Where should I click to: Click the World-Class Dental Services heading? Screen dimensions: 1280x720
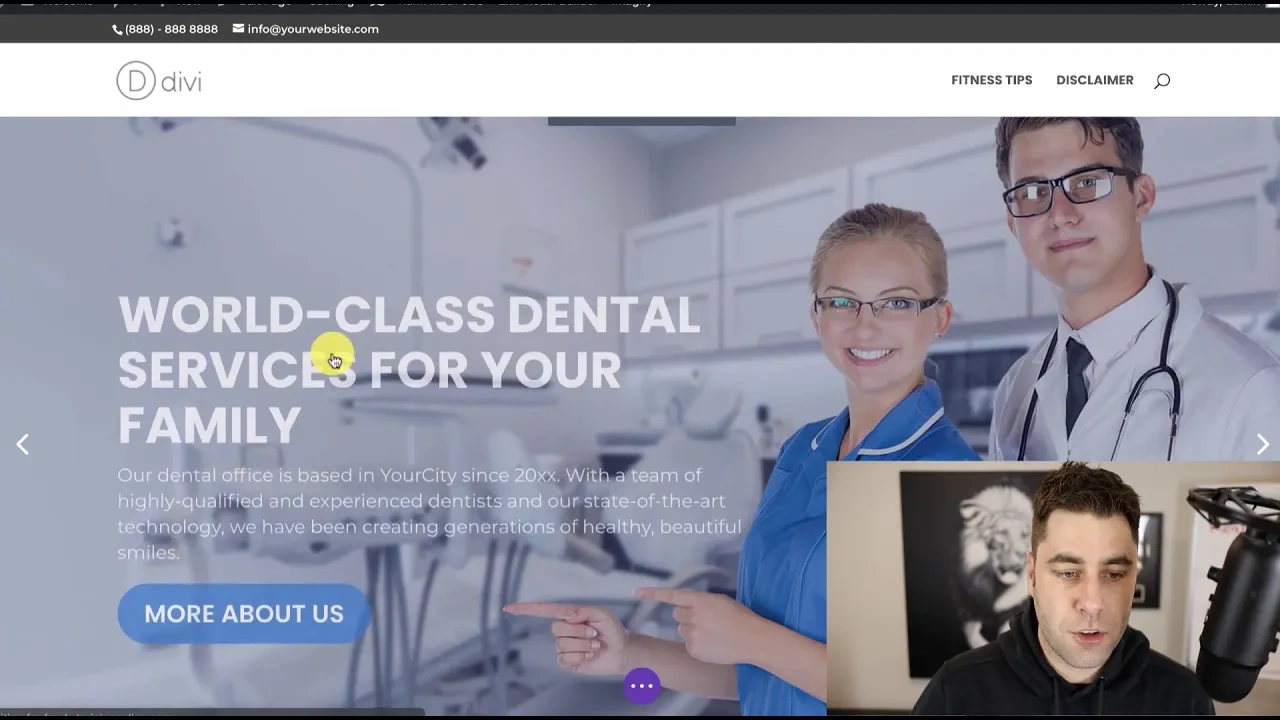click(x=409, y=370)
